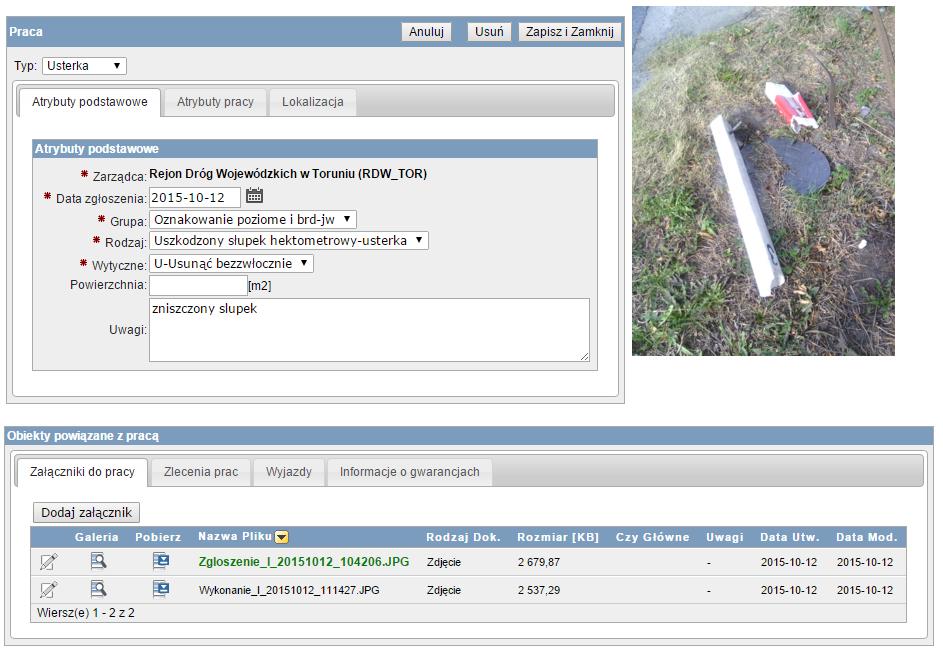Sort by the Rozmiar [KB] column header

pos(558,537)
